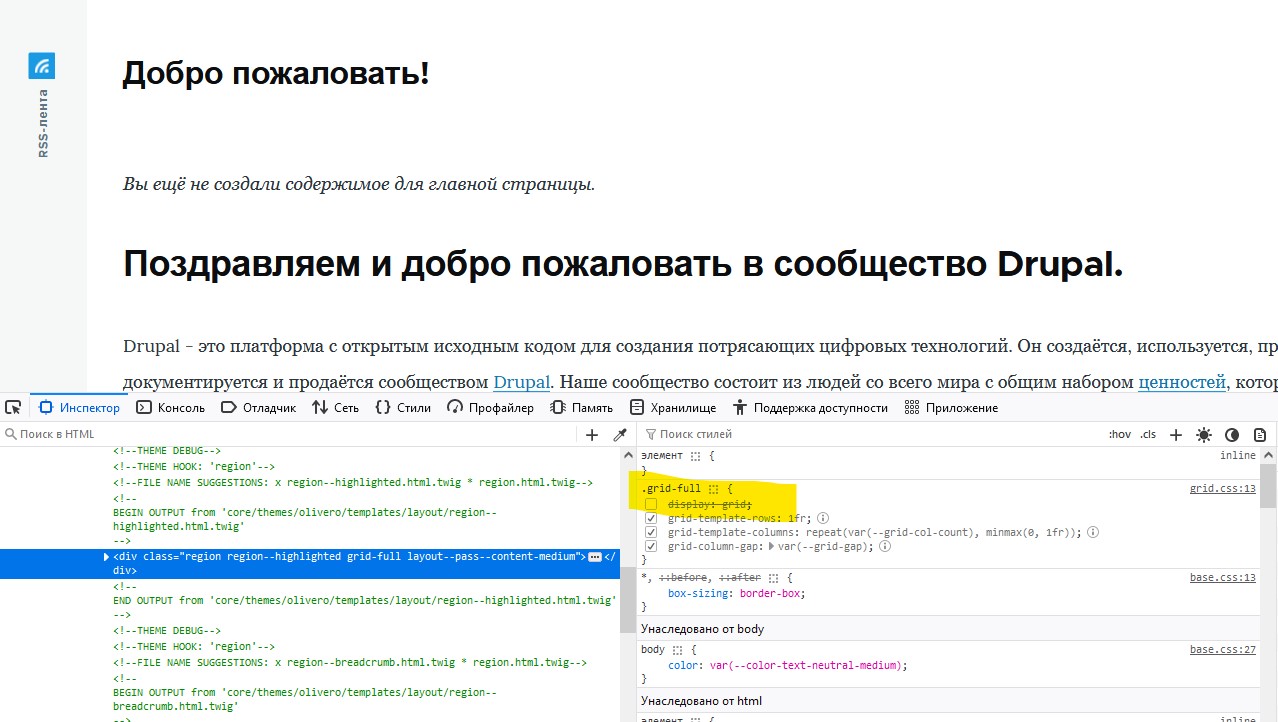Follow the ценностей link on the page
This screenshot has width=1278, height=722.
pos(1182,382)
